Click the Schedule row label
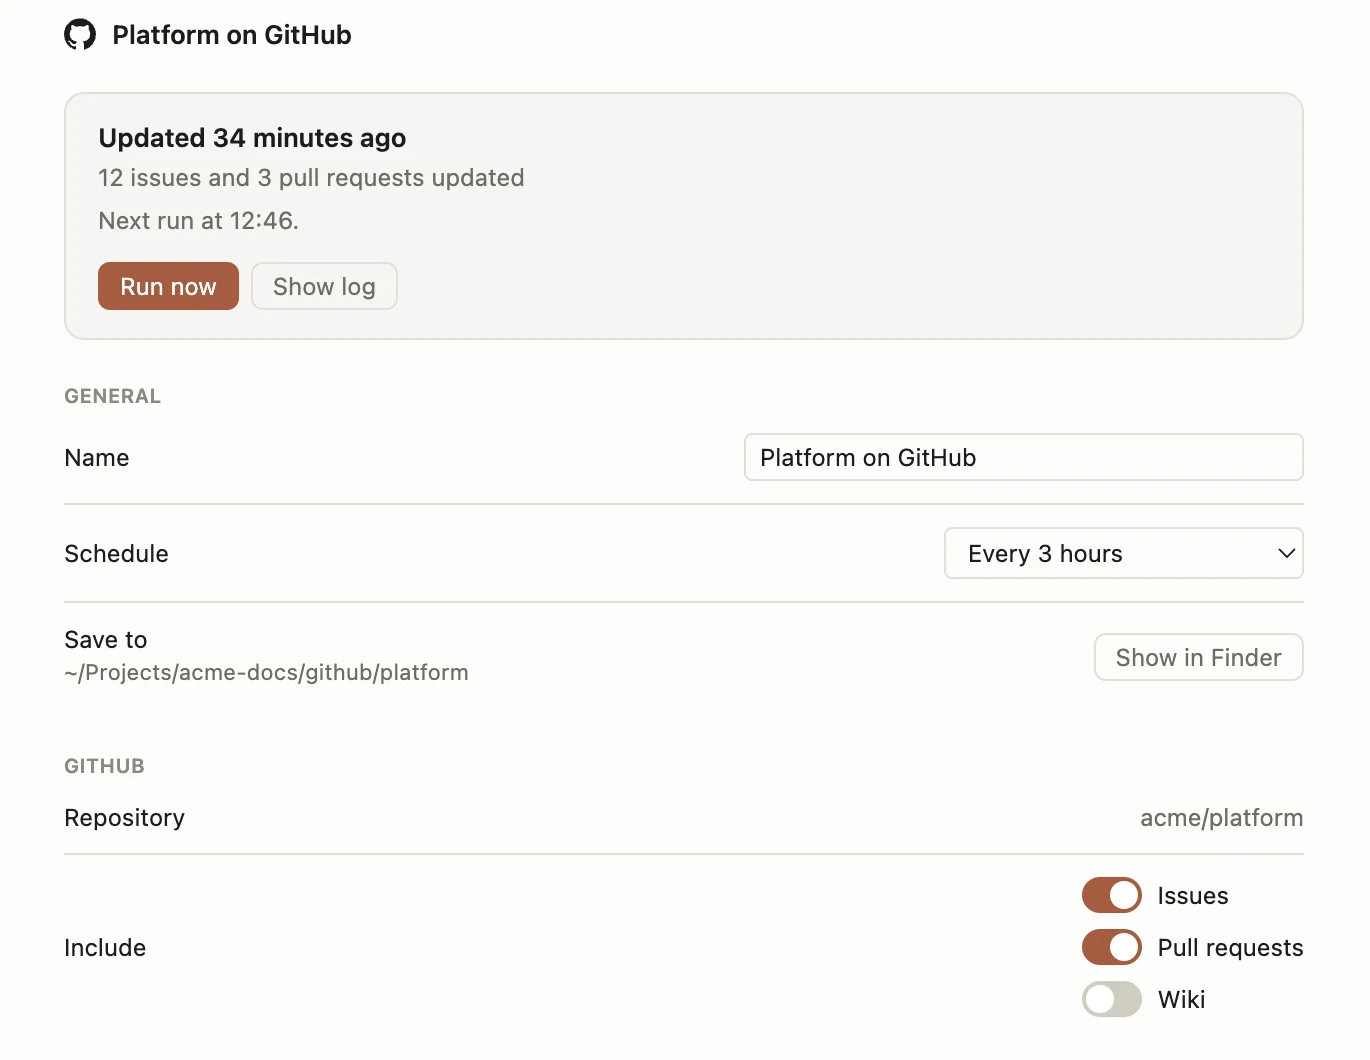Viewport: 1370px width, 1060px height. tap(116, 554)
